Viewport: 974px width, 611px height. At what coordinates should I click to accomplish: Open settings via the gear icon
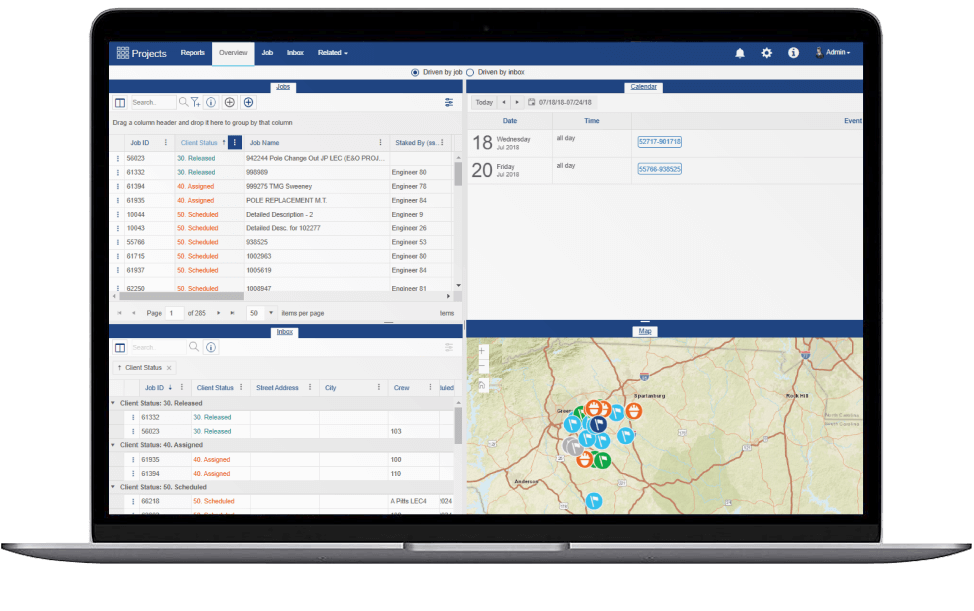767,53
